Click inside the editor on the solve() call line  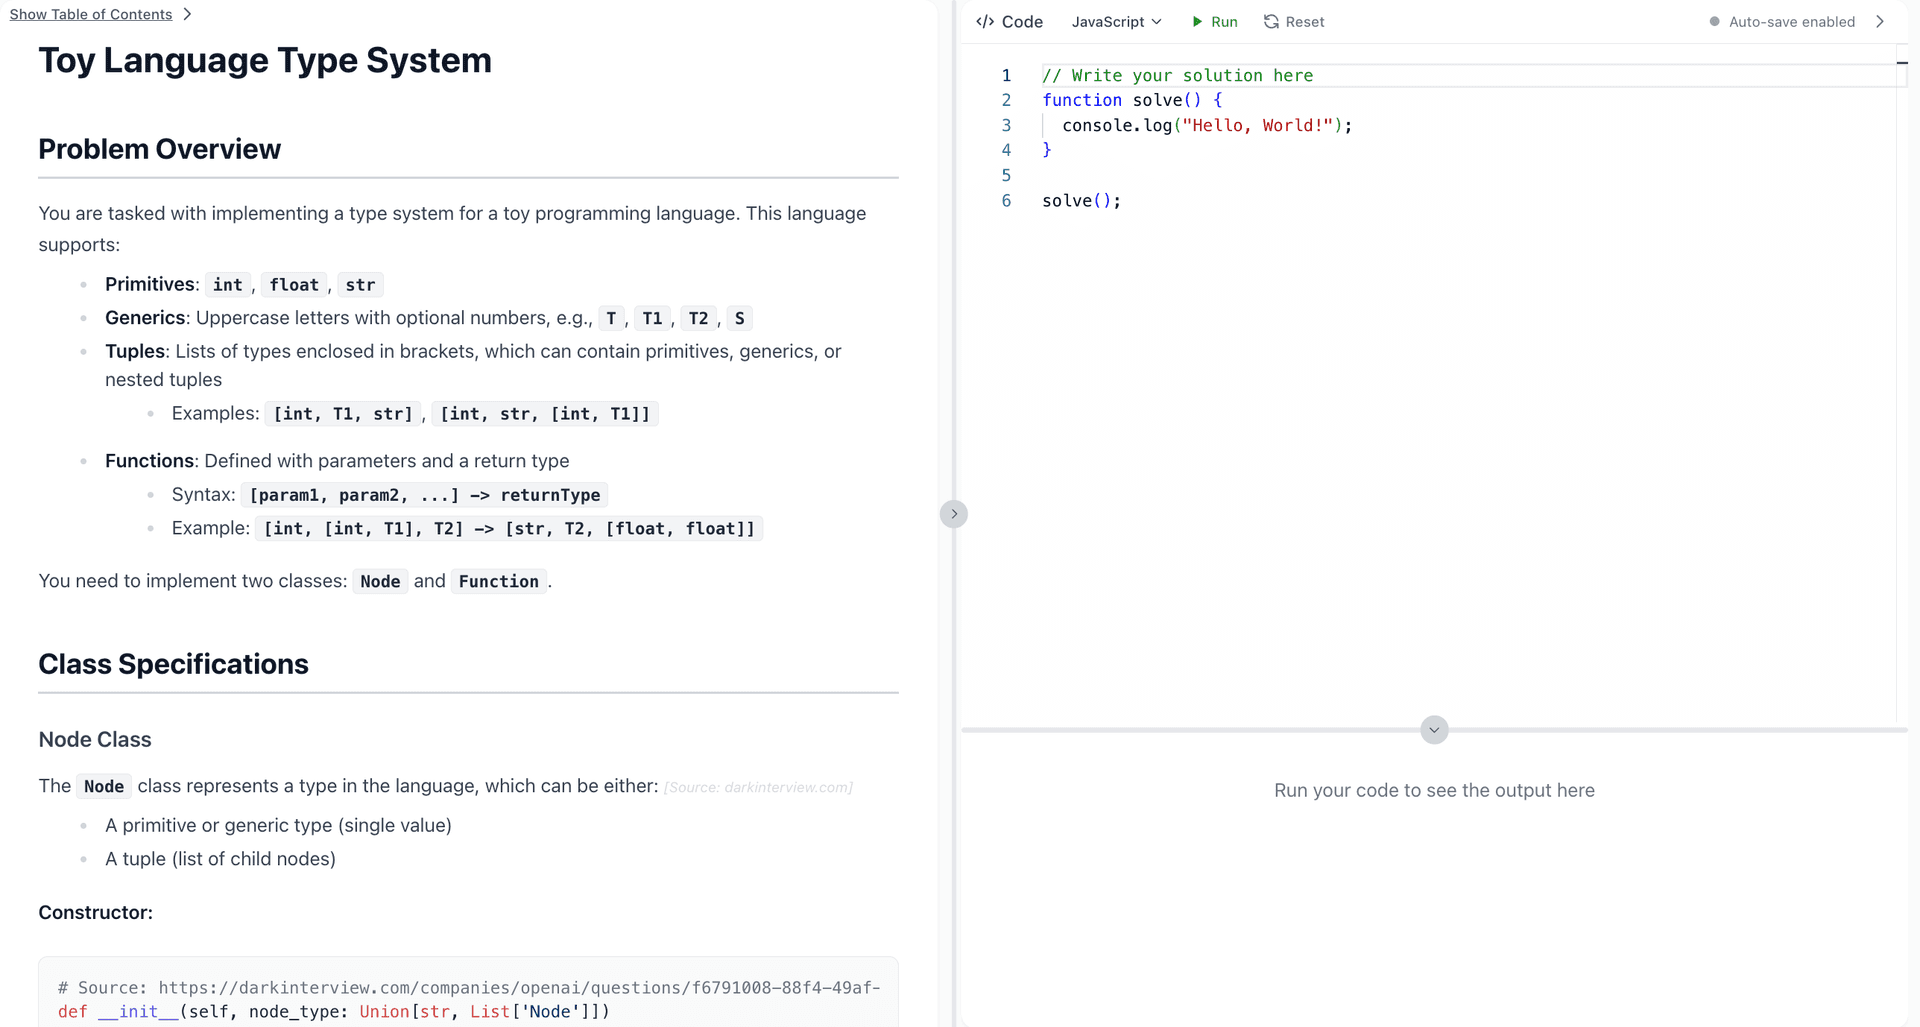click(x=1081, y=200)
